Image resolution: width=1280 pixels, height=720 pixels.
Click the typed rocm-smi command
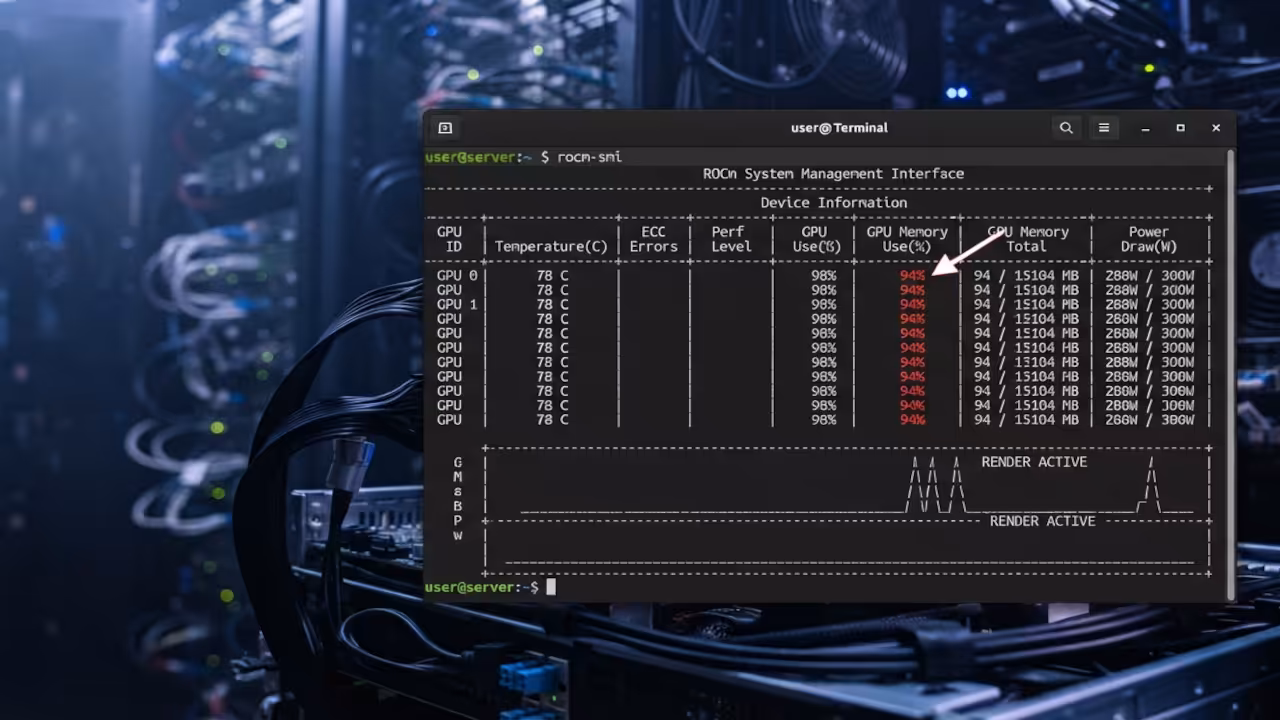pos(589,157)
